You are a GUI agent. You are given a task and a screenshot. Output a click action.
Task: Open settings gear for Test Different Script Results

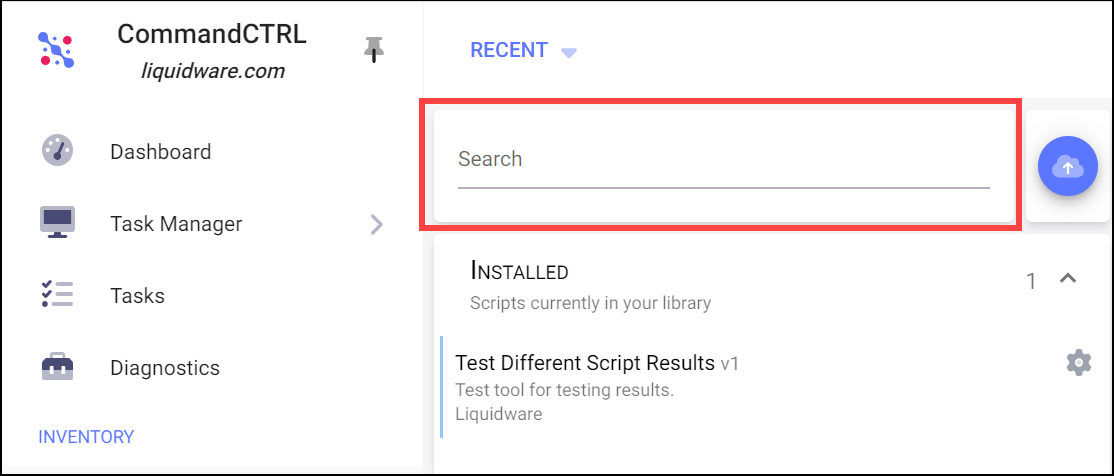pyautogui.click(x=1078, y=362)
